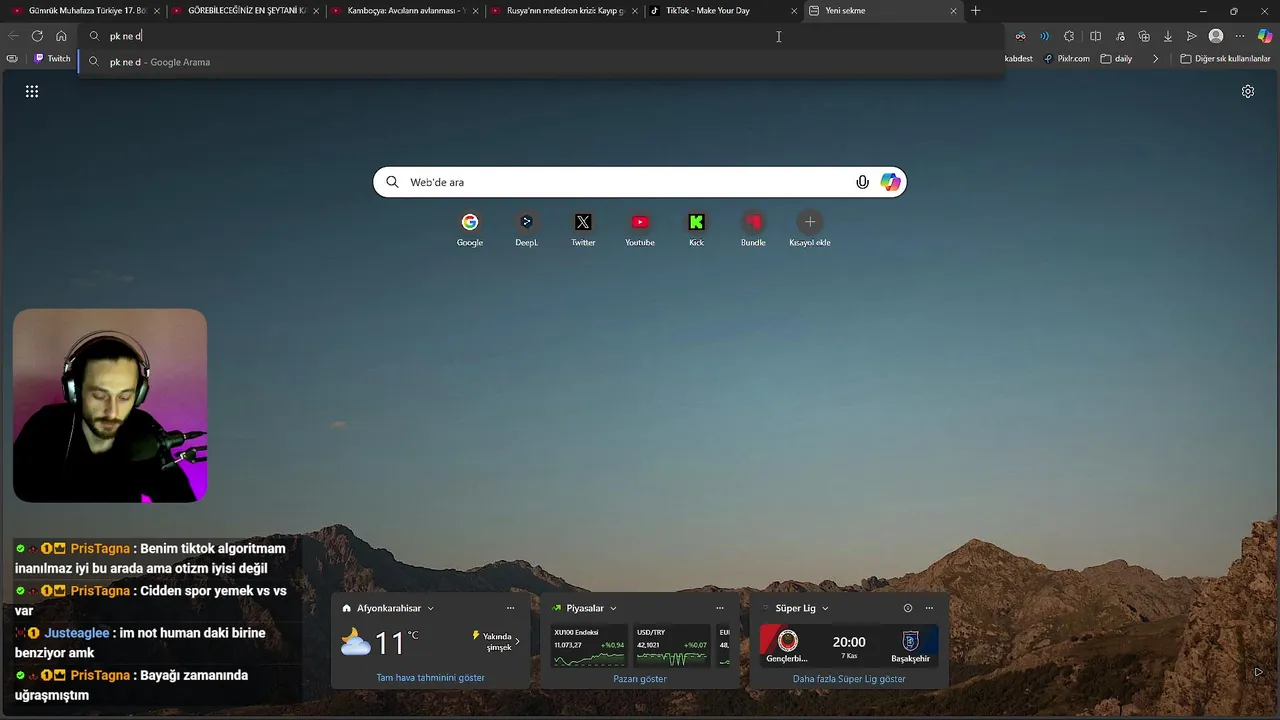This screenshot has height=720, width=1280.
Task: Open browser settings and more menu
Action: click(1240, 36)
